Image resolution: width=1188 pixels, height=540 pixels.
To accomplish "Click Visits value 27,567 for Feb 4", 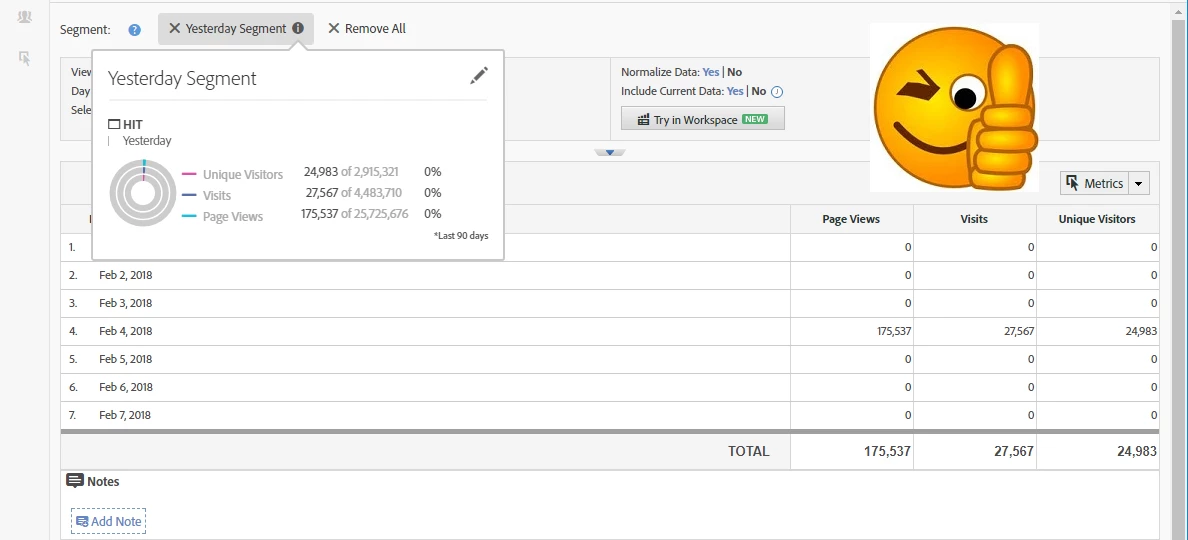I will click(1018, 331).
